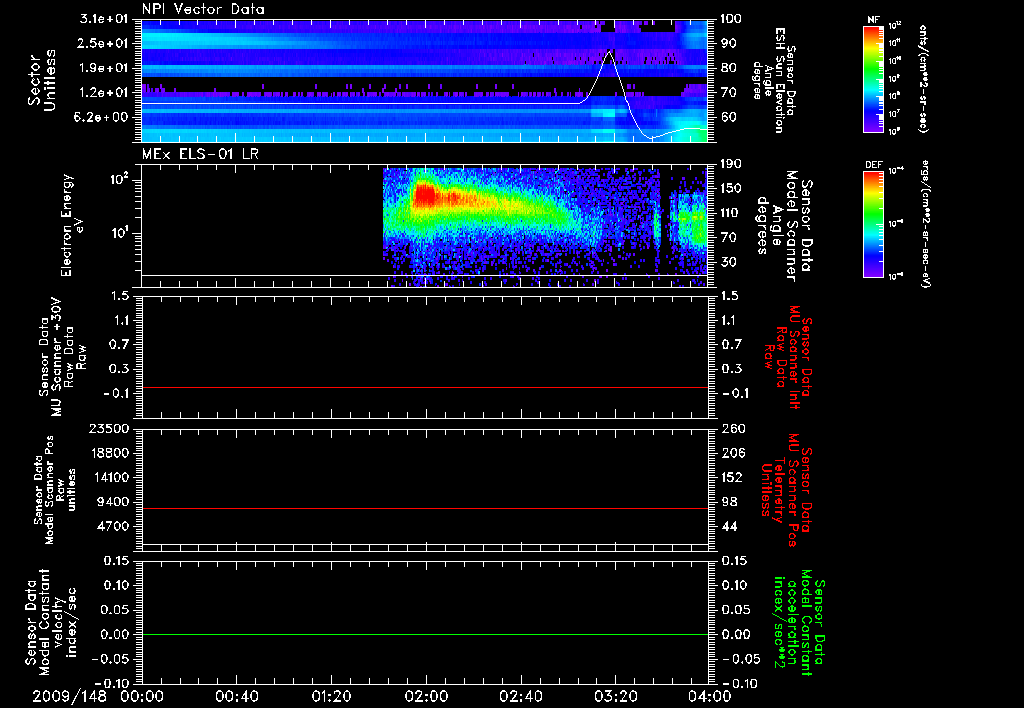The height and width of the screenshot is (708, 1024).
Task: Click the "150" Scanner Angle tick label
Action: (x=731, y=189)
